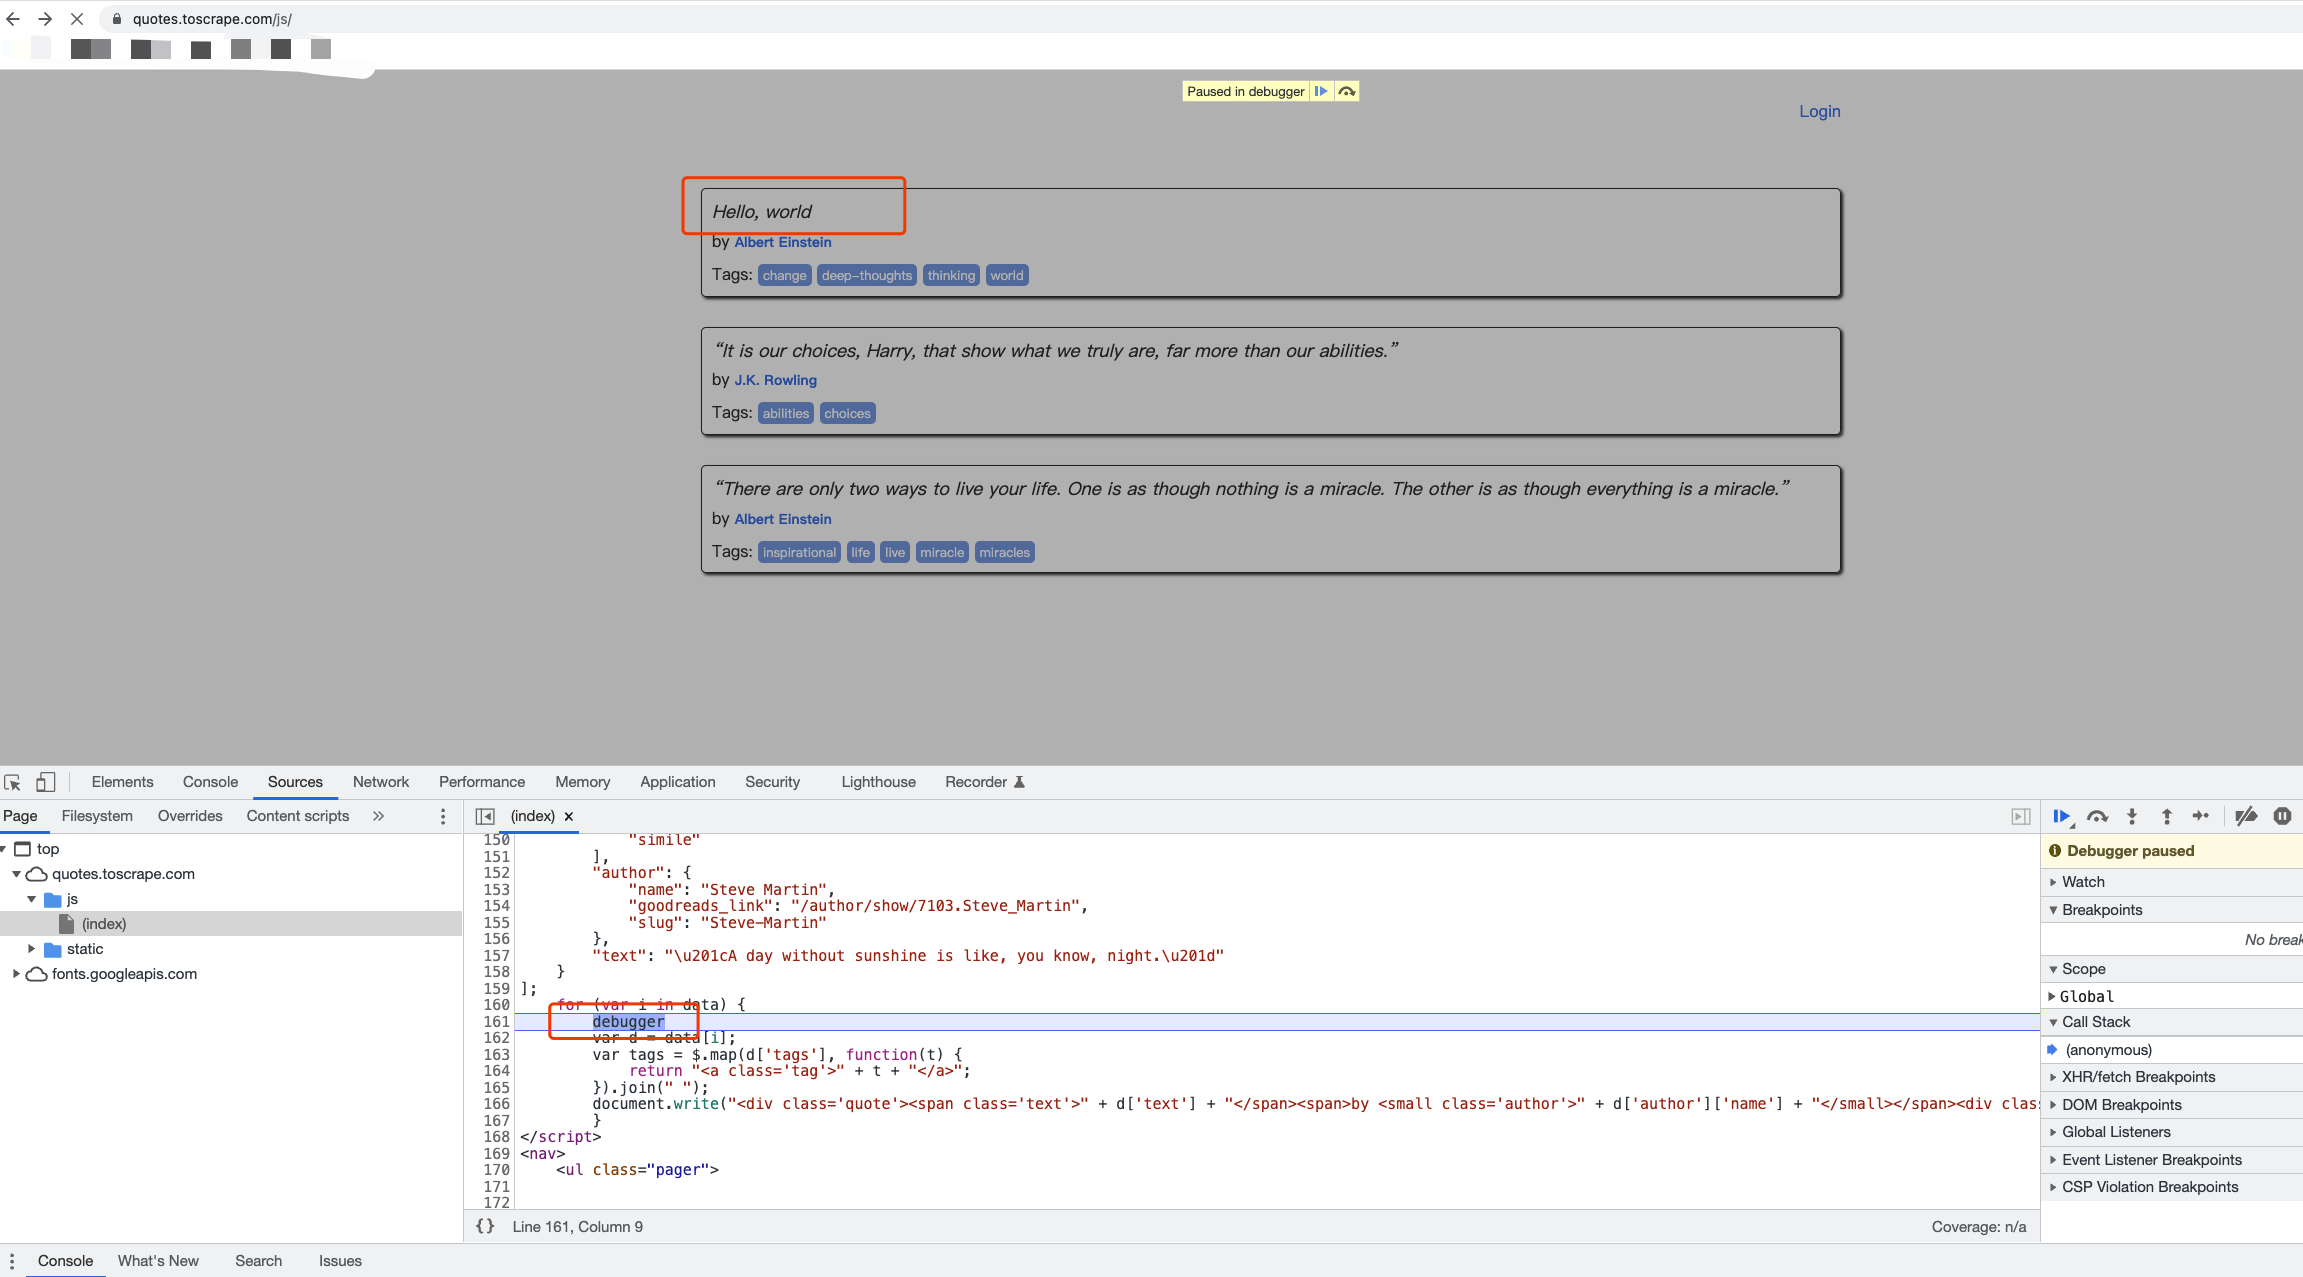
Task: Click the Login link
Action: click(1819, 111)
